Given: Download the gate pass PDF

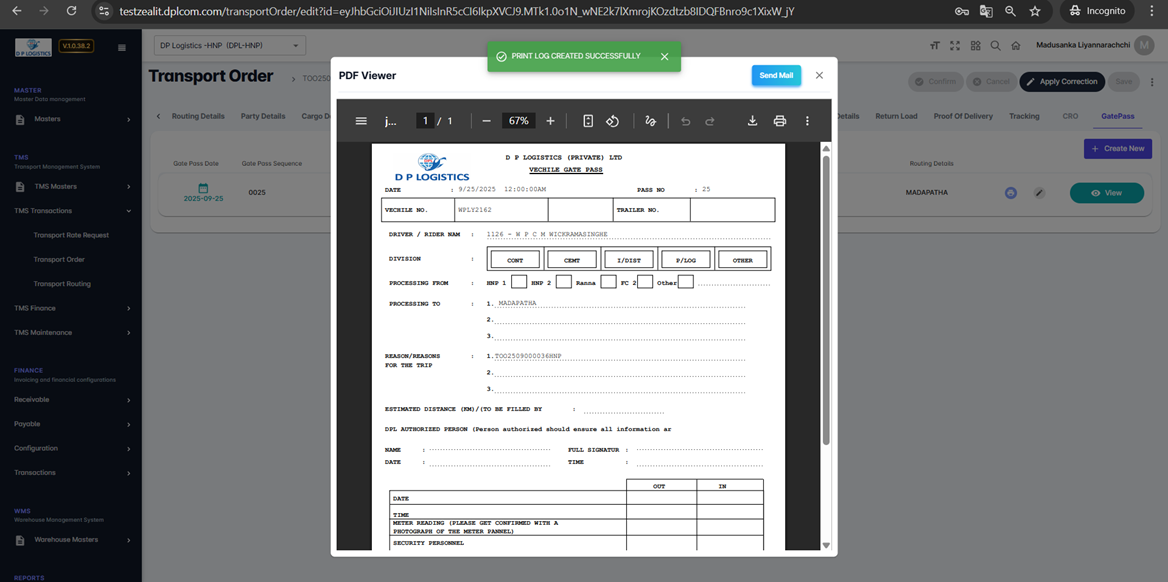Looking at the screenshot, I should point(752,121).
